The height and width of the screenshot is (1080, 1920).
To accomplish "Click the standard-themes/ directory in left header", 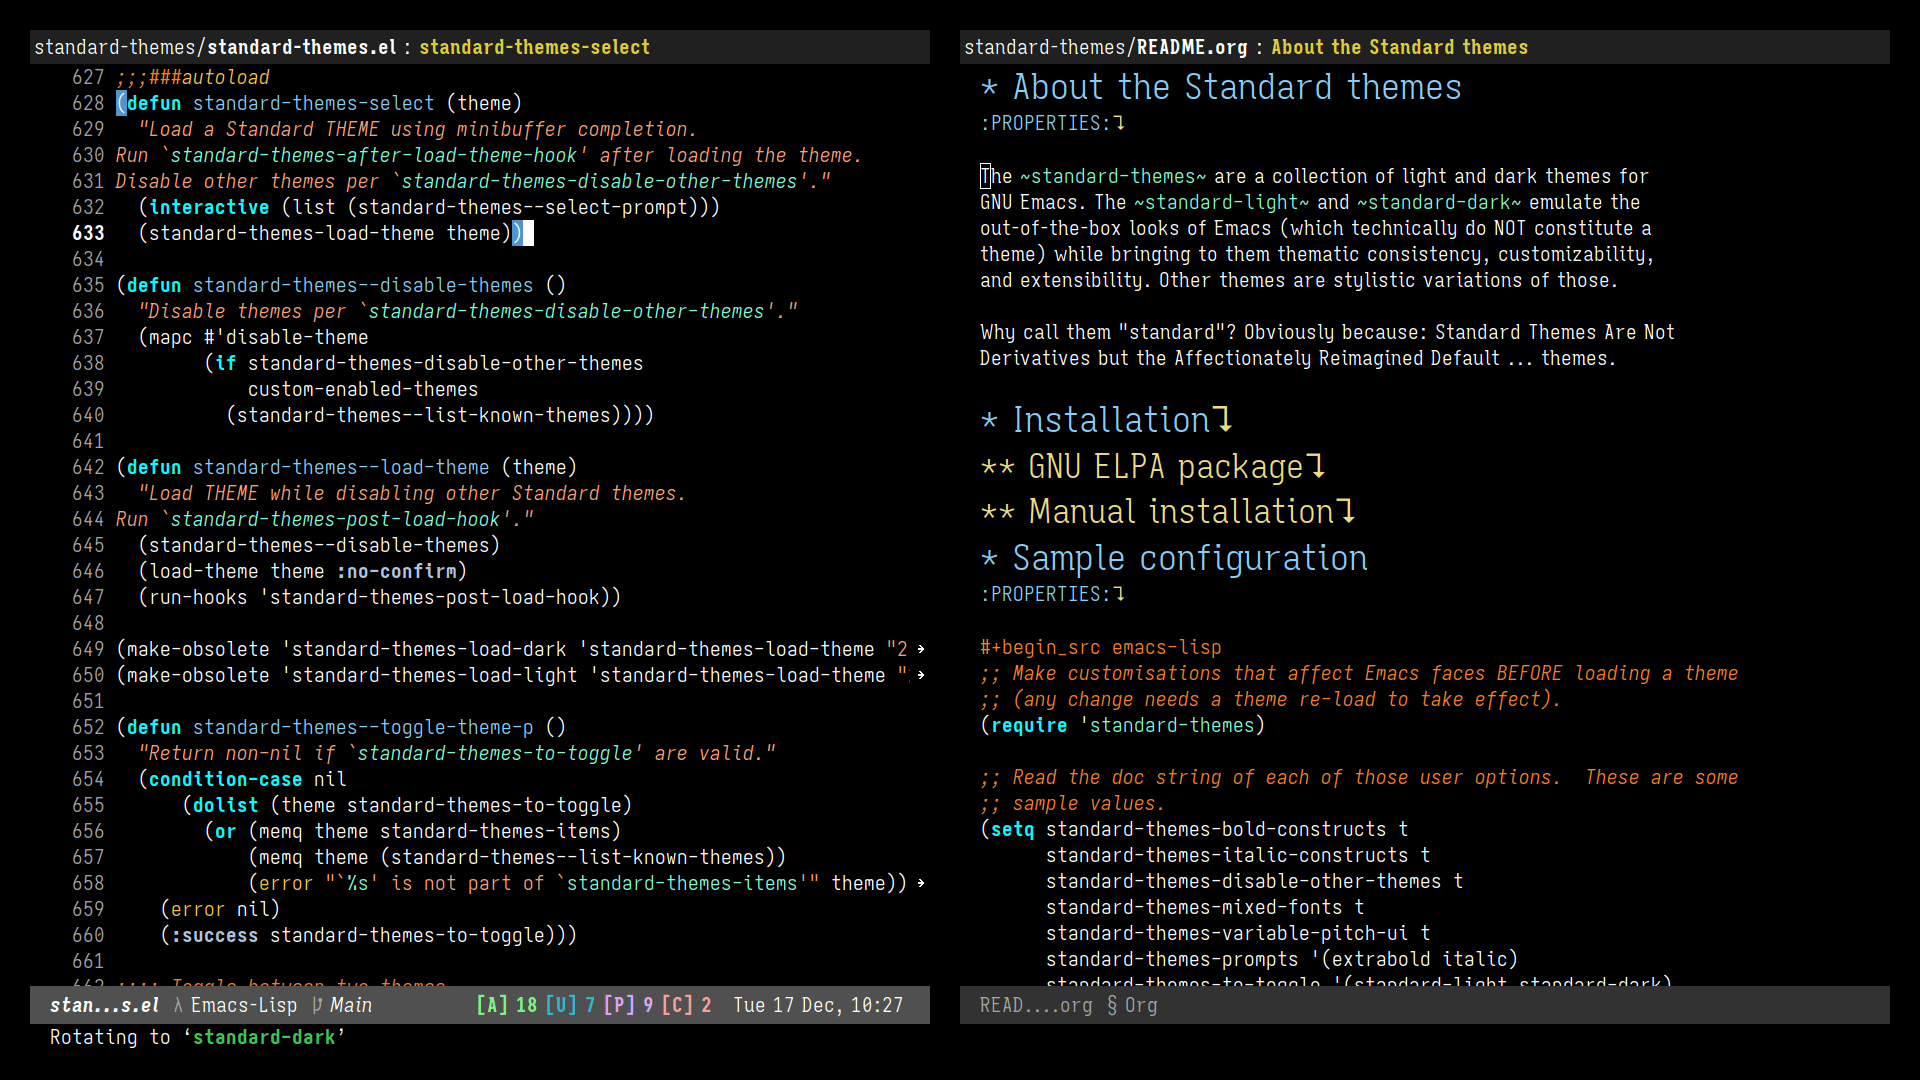I will pos(120,47).
